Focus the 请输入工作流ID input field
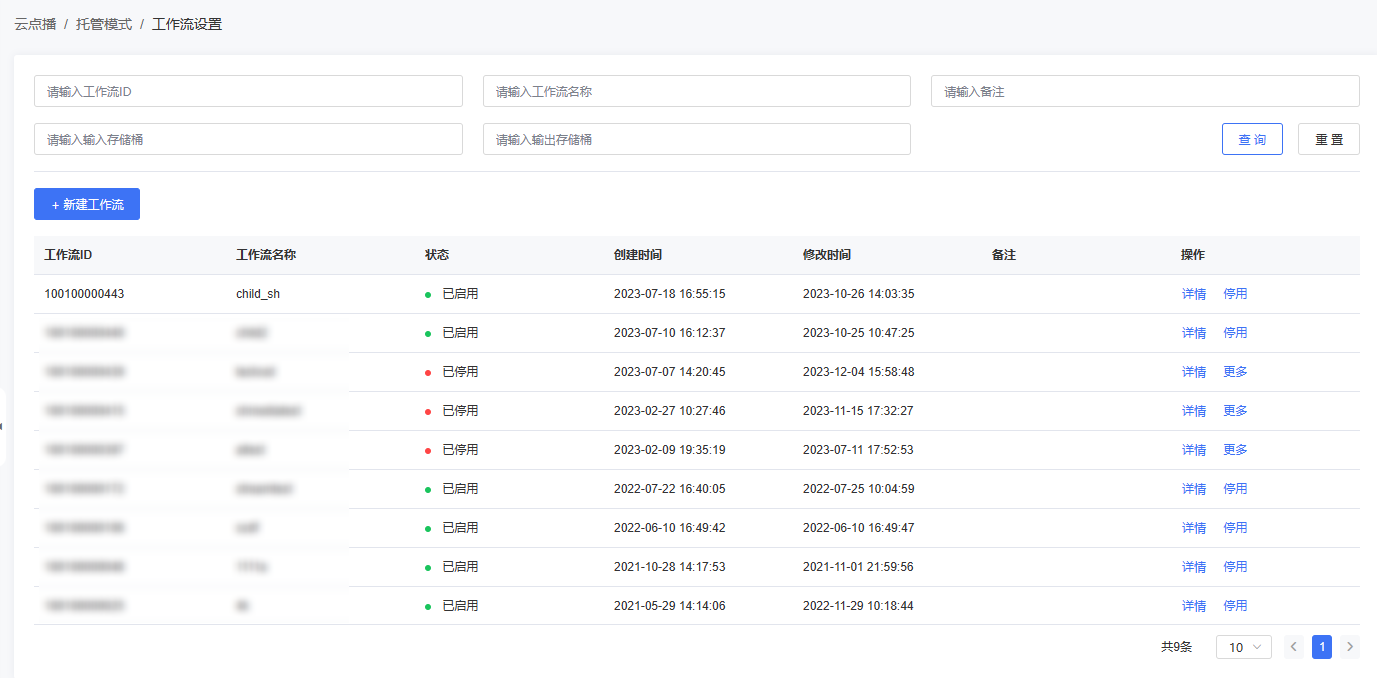 248,91
